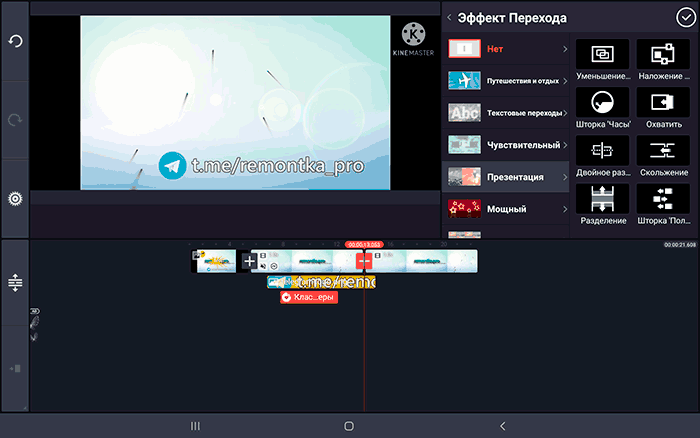
Task: Tap the undo arrow icon
Action: [15, 42]
